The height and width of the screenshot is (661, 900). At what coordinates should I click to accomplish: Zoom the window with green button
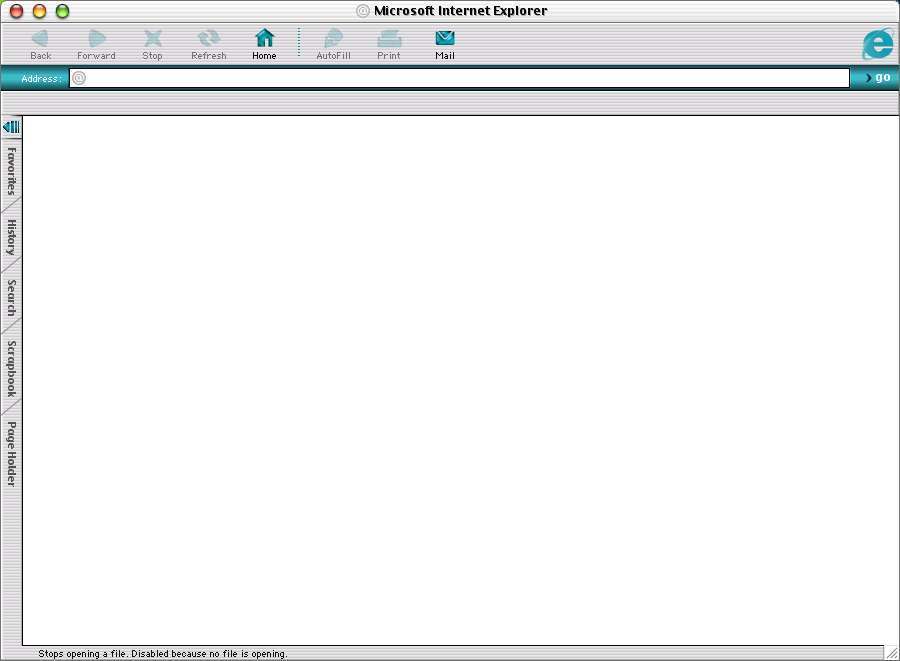[x=62, y=11]
